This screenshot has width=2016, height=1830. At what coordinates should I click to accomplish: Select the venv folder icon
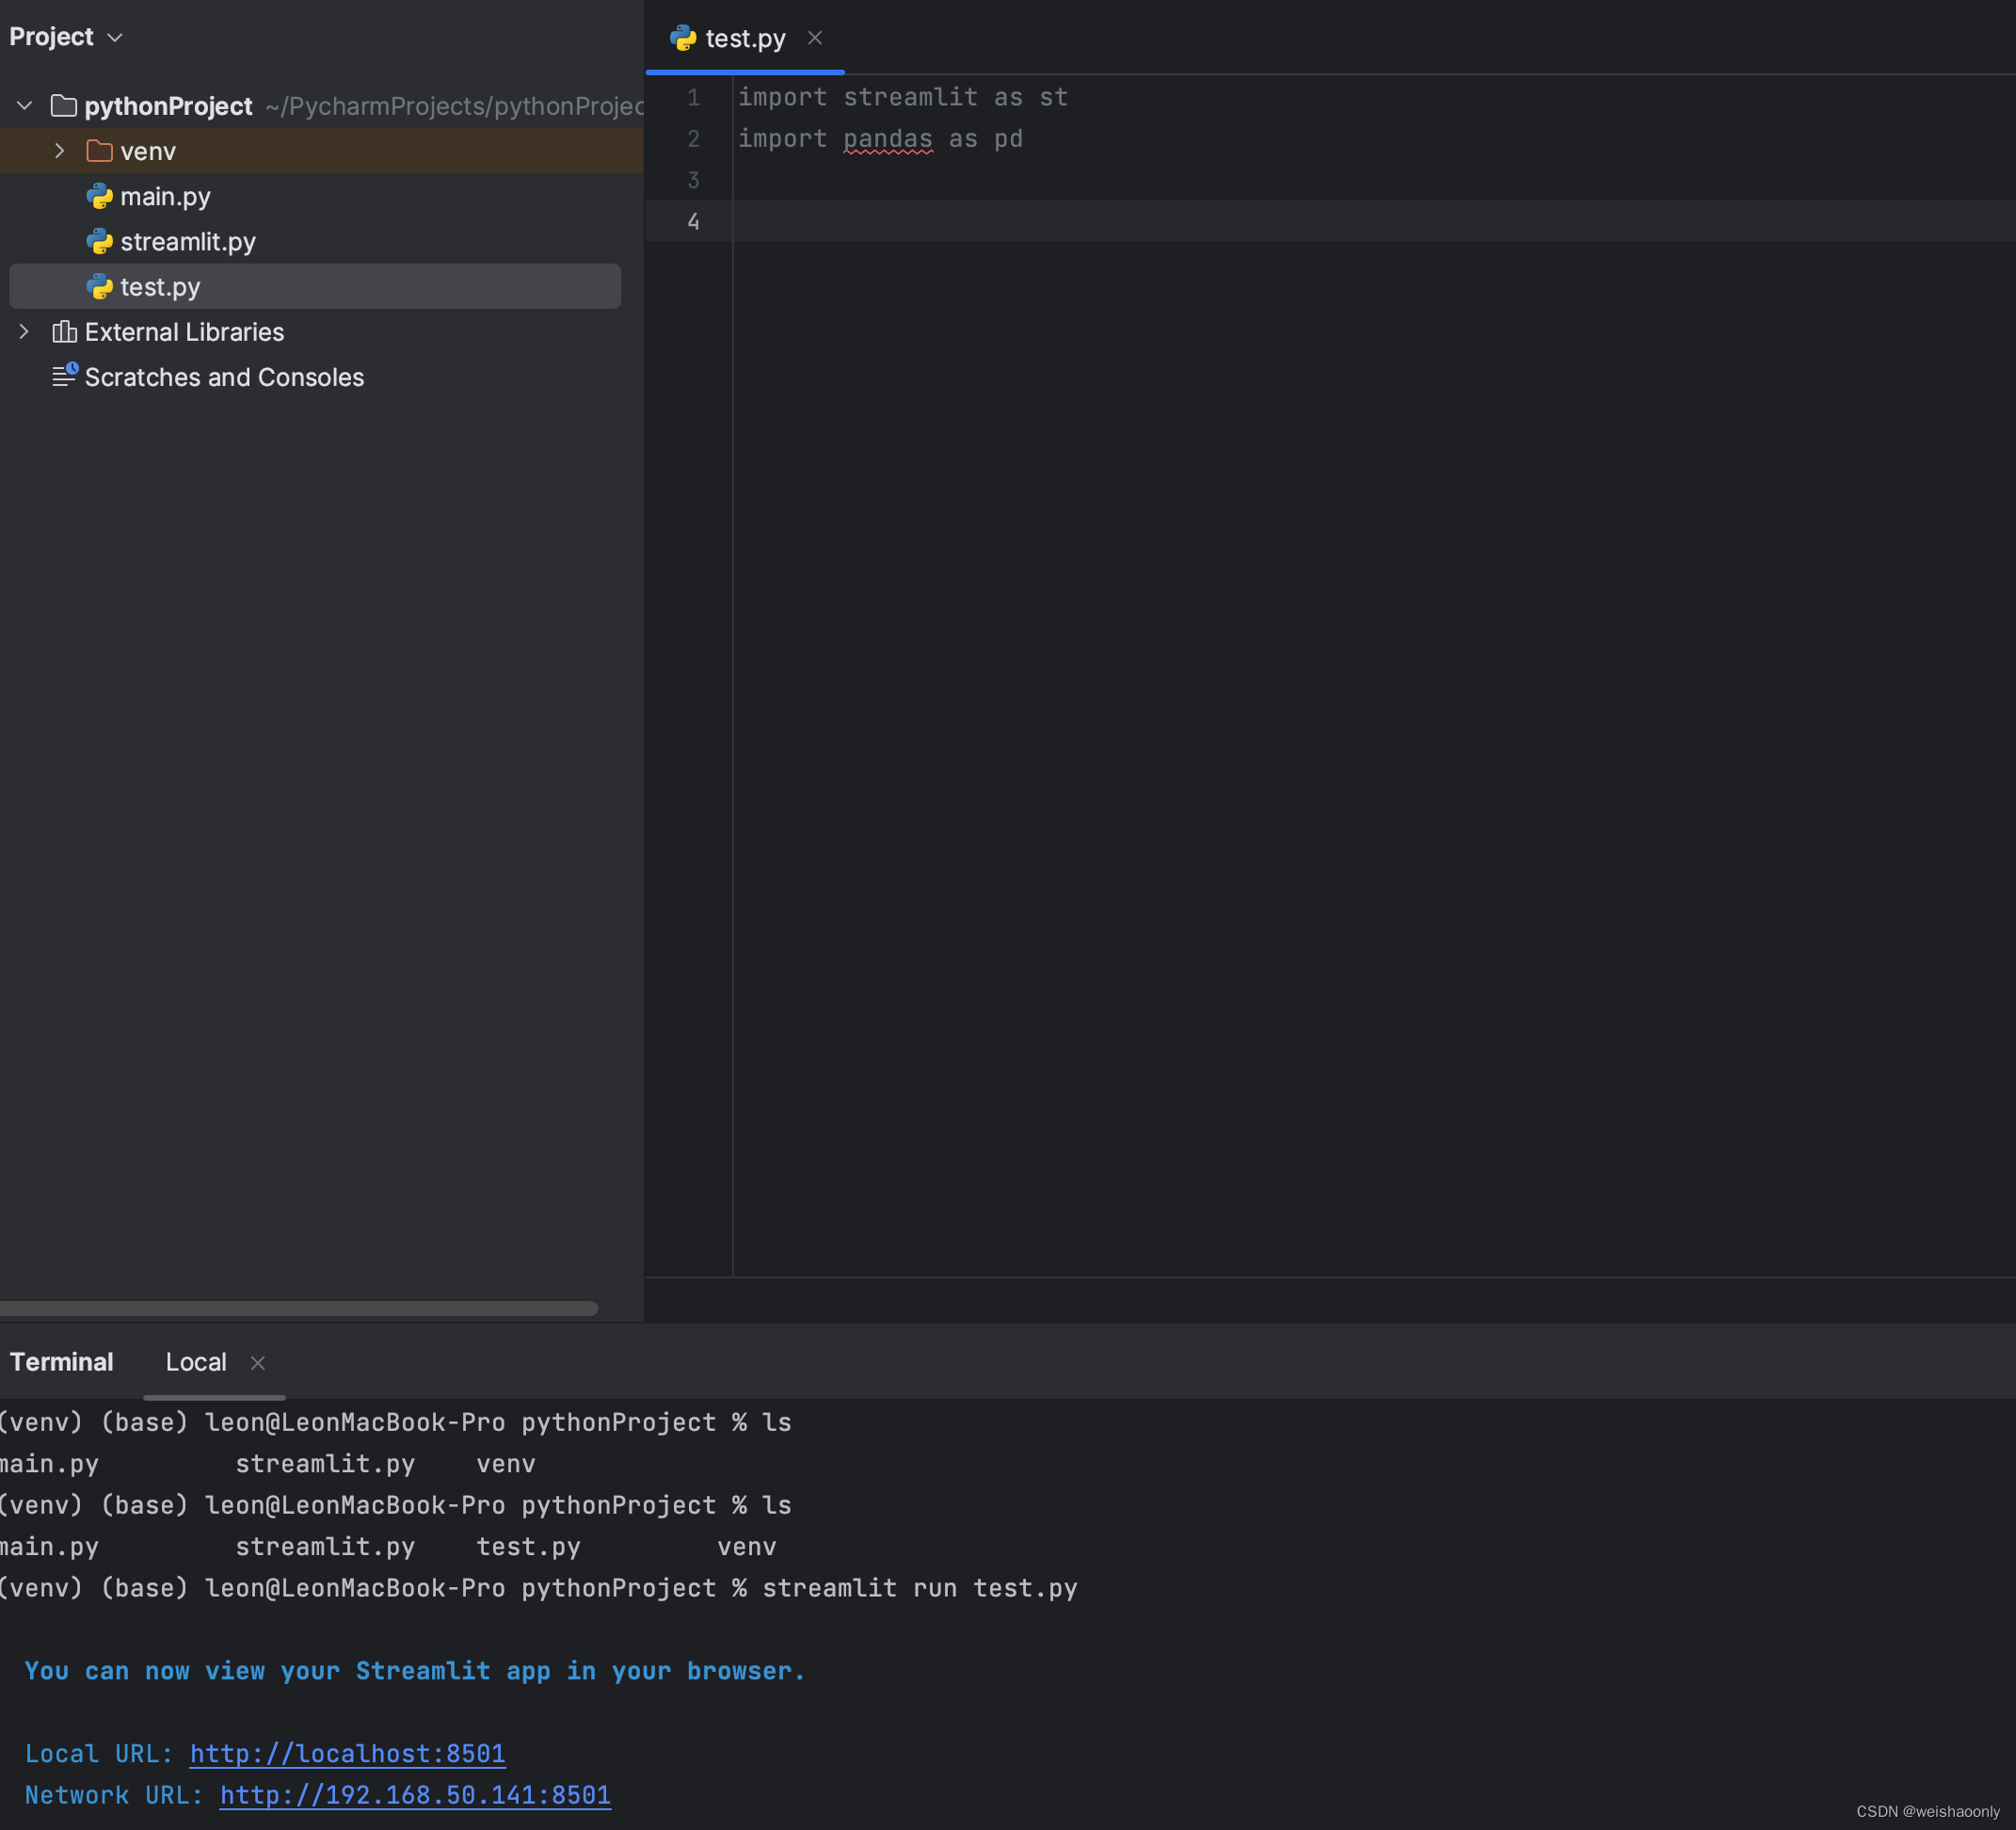pos(99,151)
